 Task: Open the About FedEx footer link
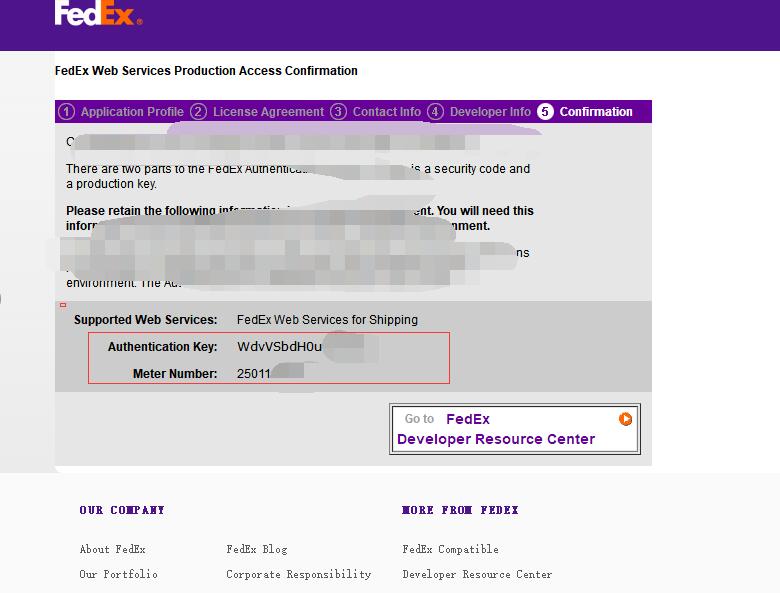click(113, 549)
